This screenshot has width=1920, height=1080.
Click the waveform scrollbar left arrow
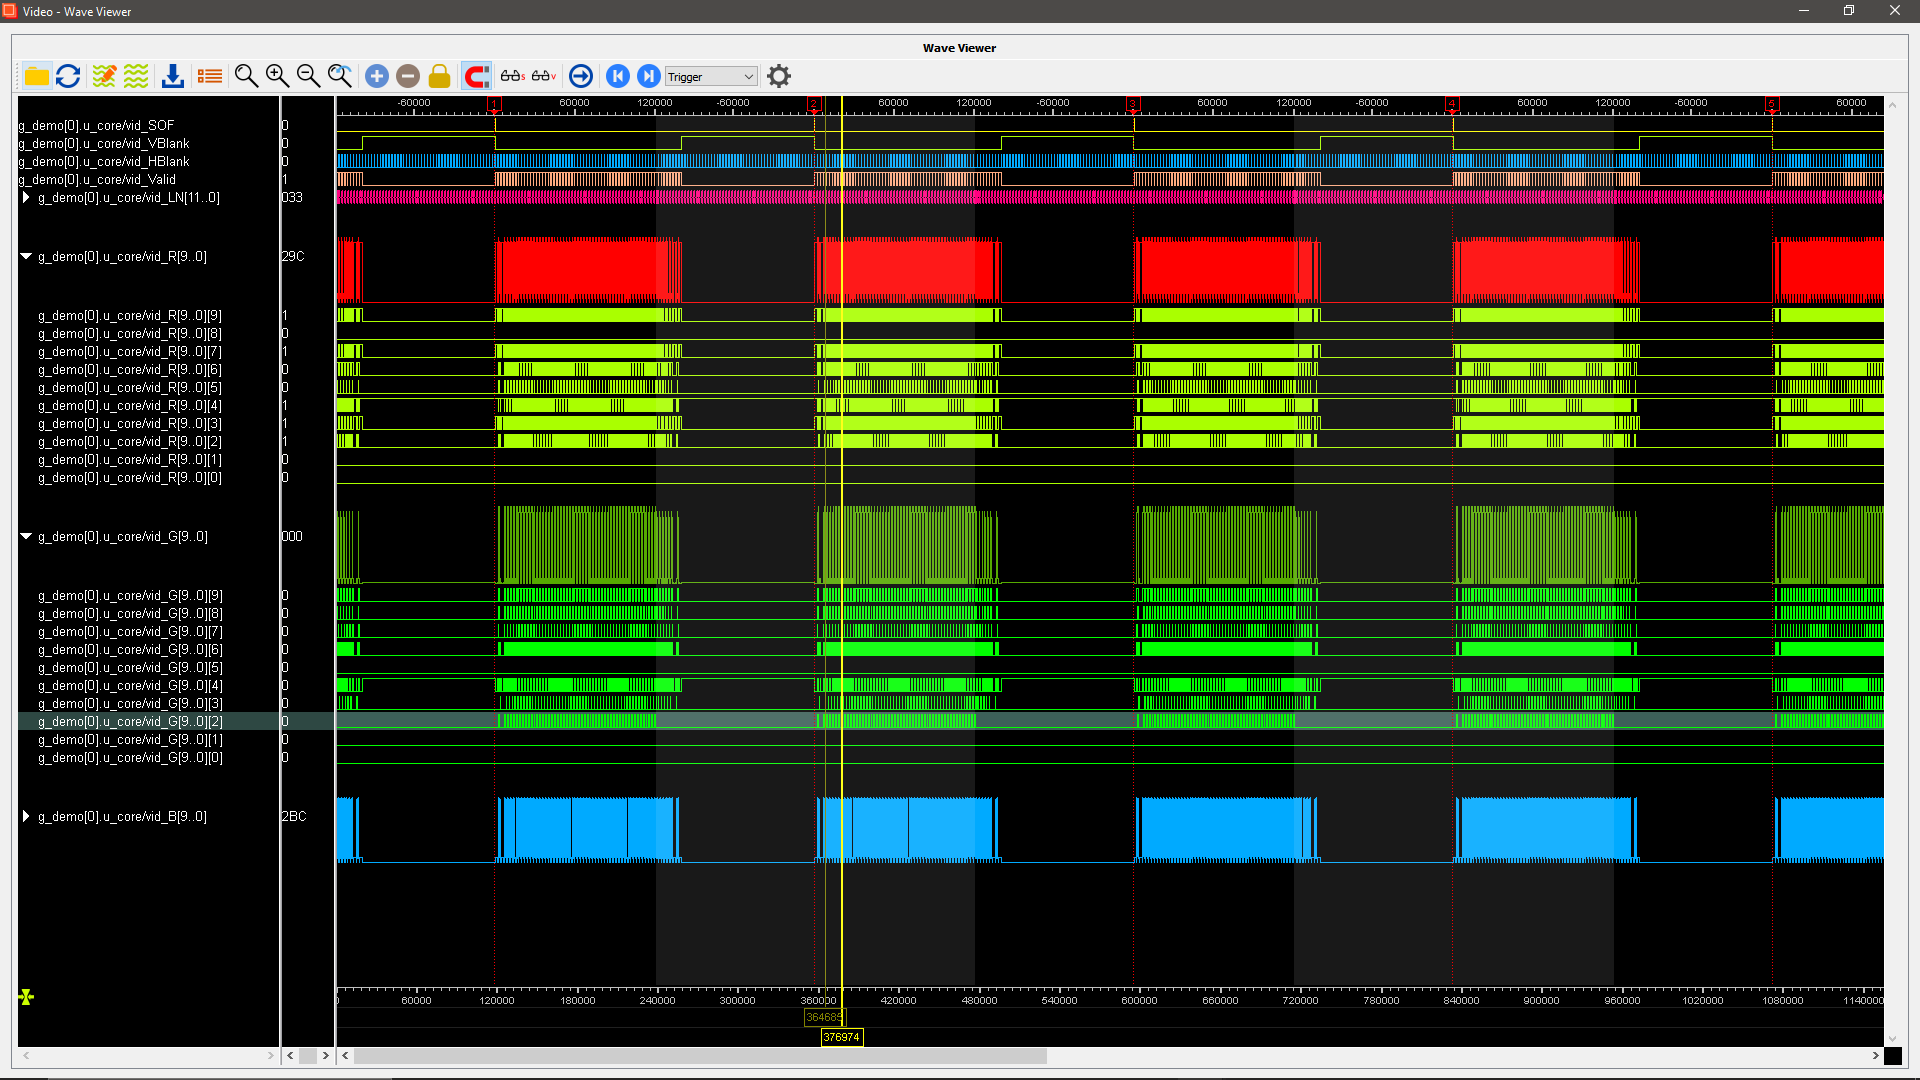click(x=345, y=1056)
